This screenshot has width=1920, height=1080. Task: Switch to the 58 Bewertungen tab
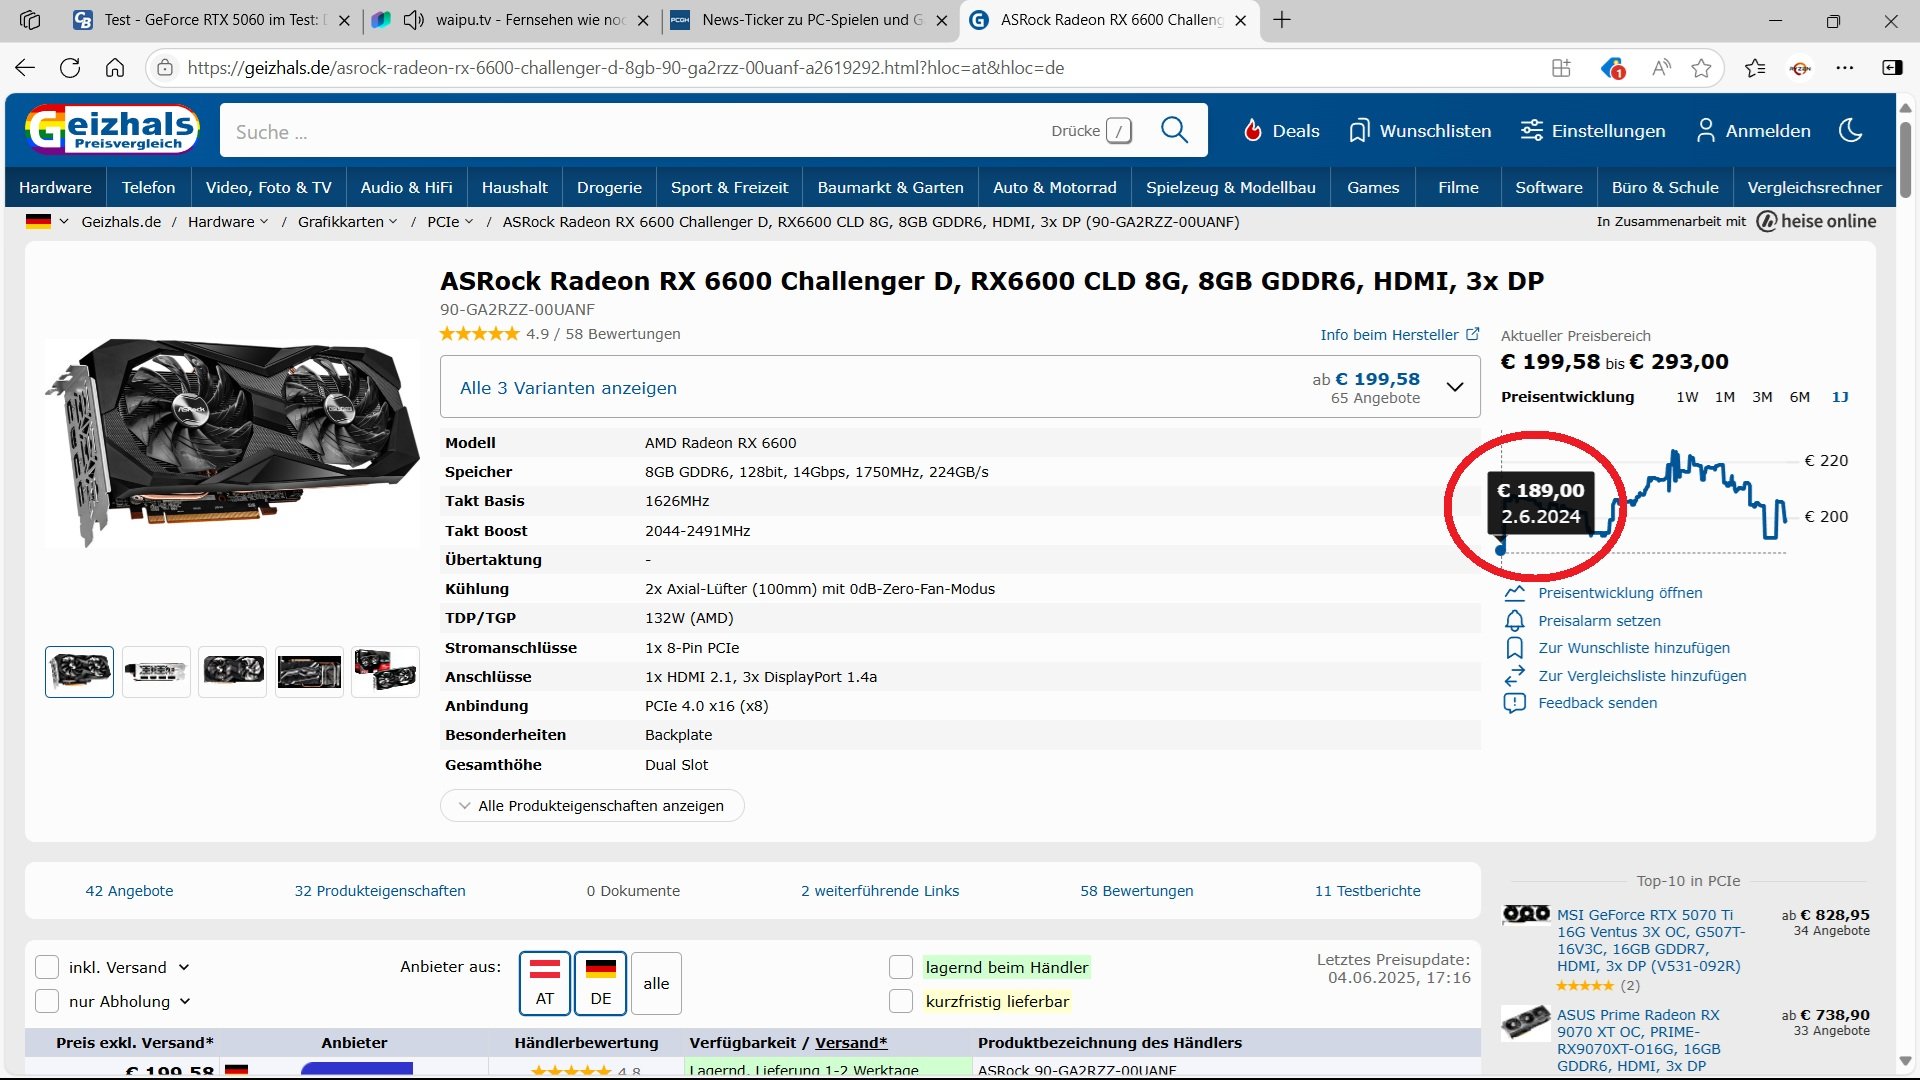(1136, 891)
